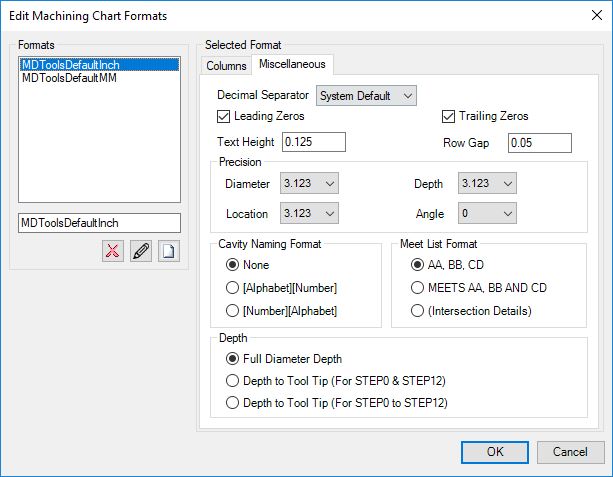
Task: Select the Miscellaneous tab
Action: [292, 64]
